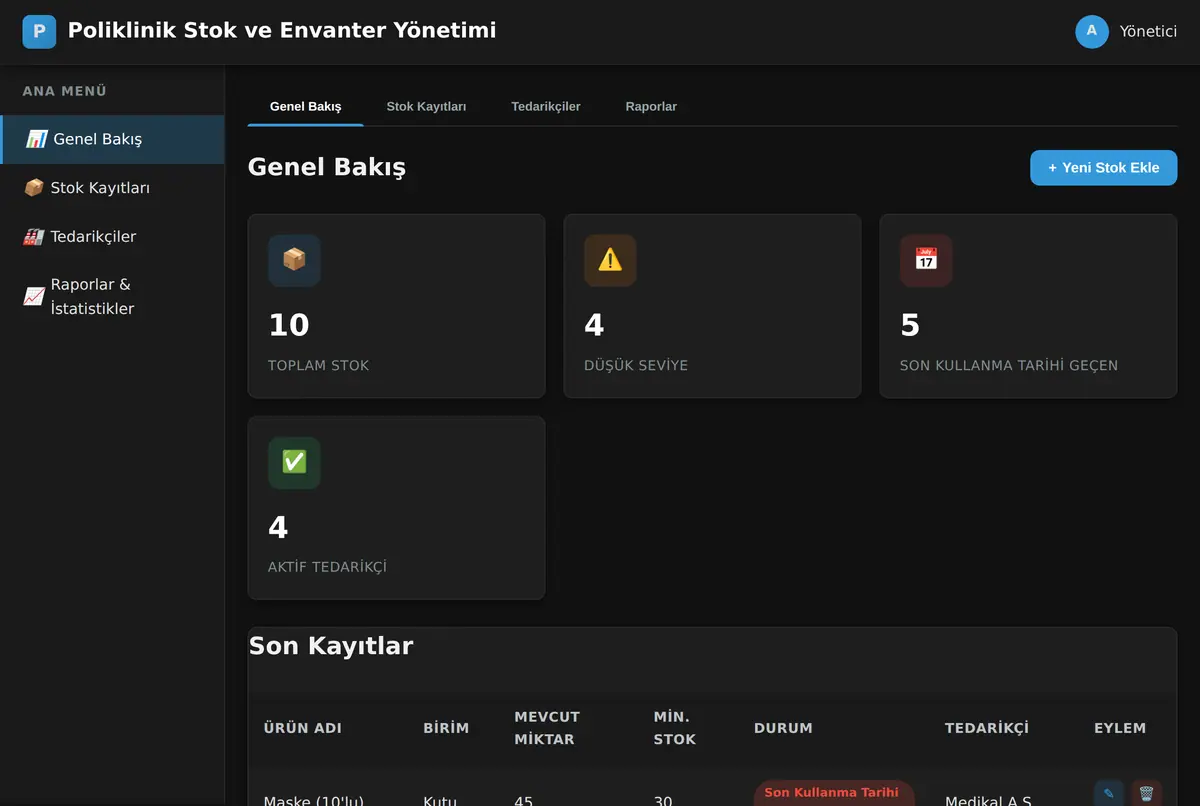The image size is (1200, 806).
Task: Select Stok Kayıtları in the sidebar menu
Action: pyautogui.click(x=112, y=188)
